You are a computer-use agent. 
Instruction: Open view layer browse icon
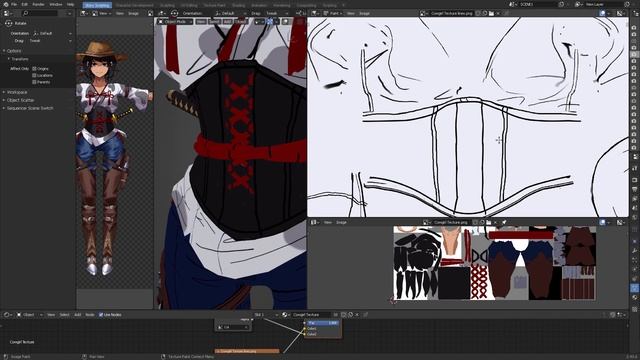pos(578,4)
